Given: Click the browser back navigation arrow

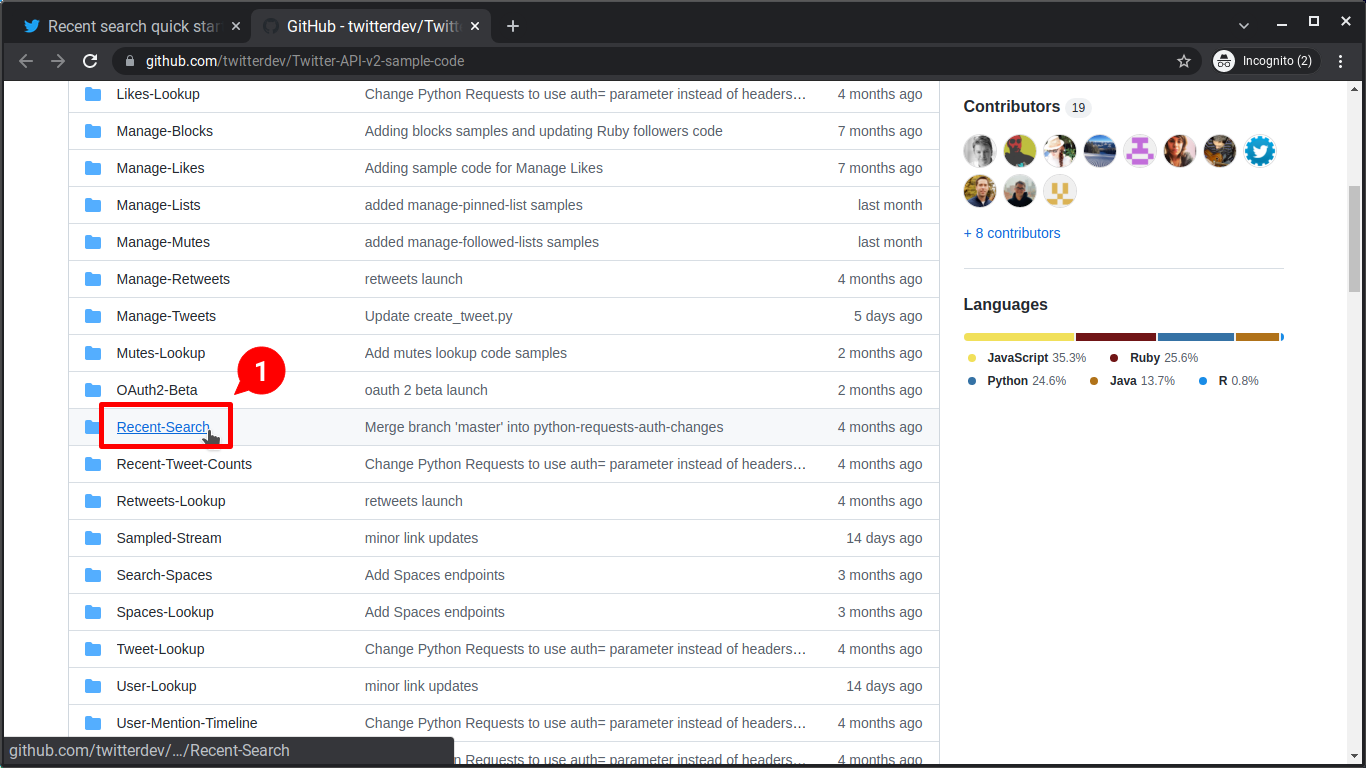Looking at the screenshot, I should point(25,61).
